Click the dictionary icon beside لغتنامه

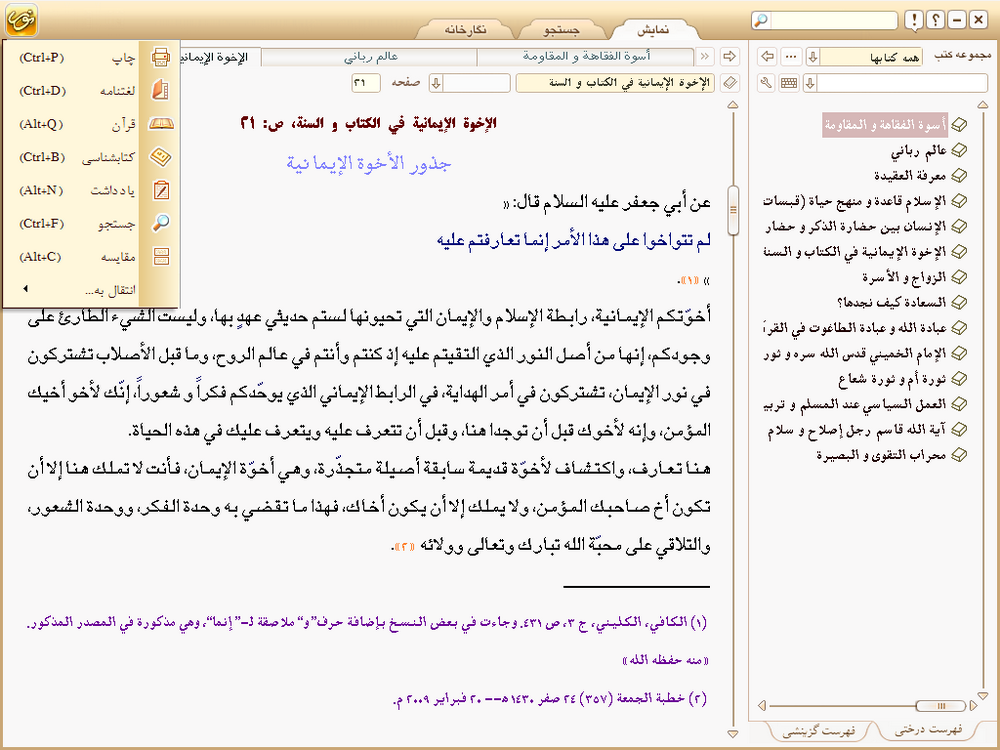point(161,91)
